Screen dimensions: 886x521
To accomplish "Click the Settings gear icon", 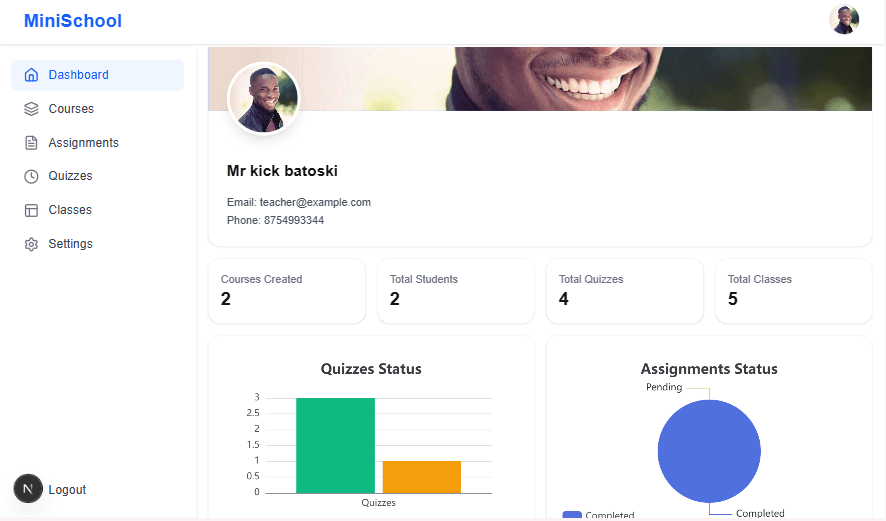I will [x=31, y=244].
